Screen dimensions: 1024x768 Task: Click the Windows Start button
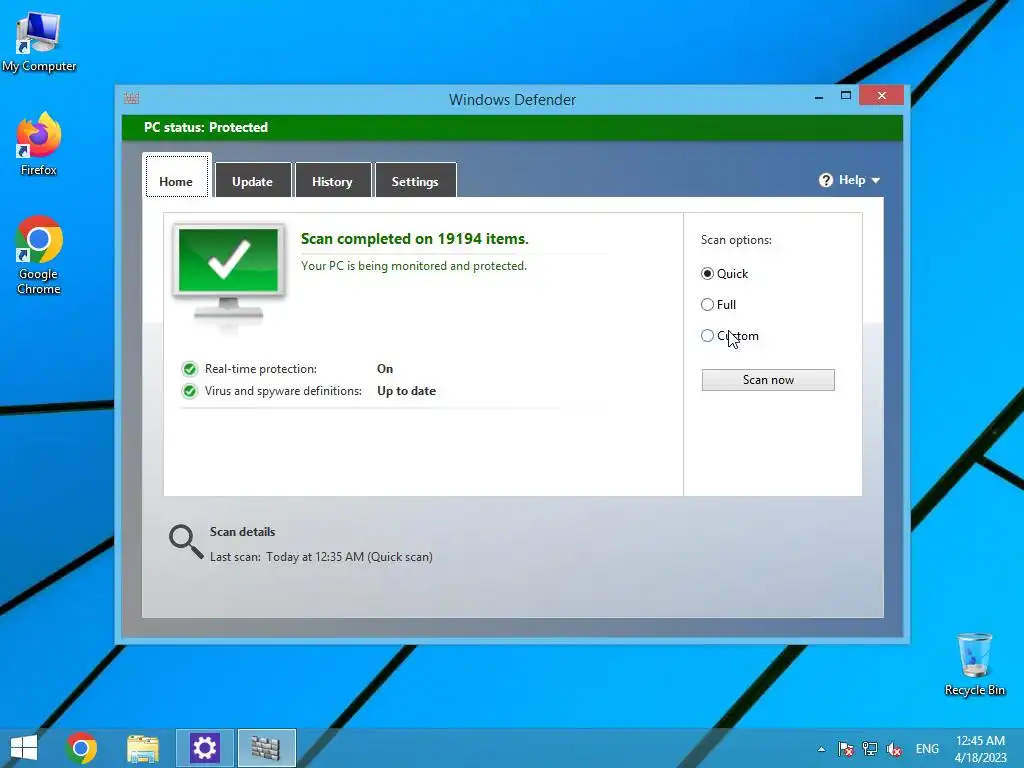coord(24,748)
